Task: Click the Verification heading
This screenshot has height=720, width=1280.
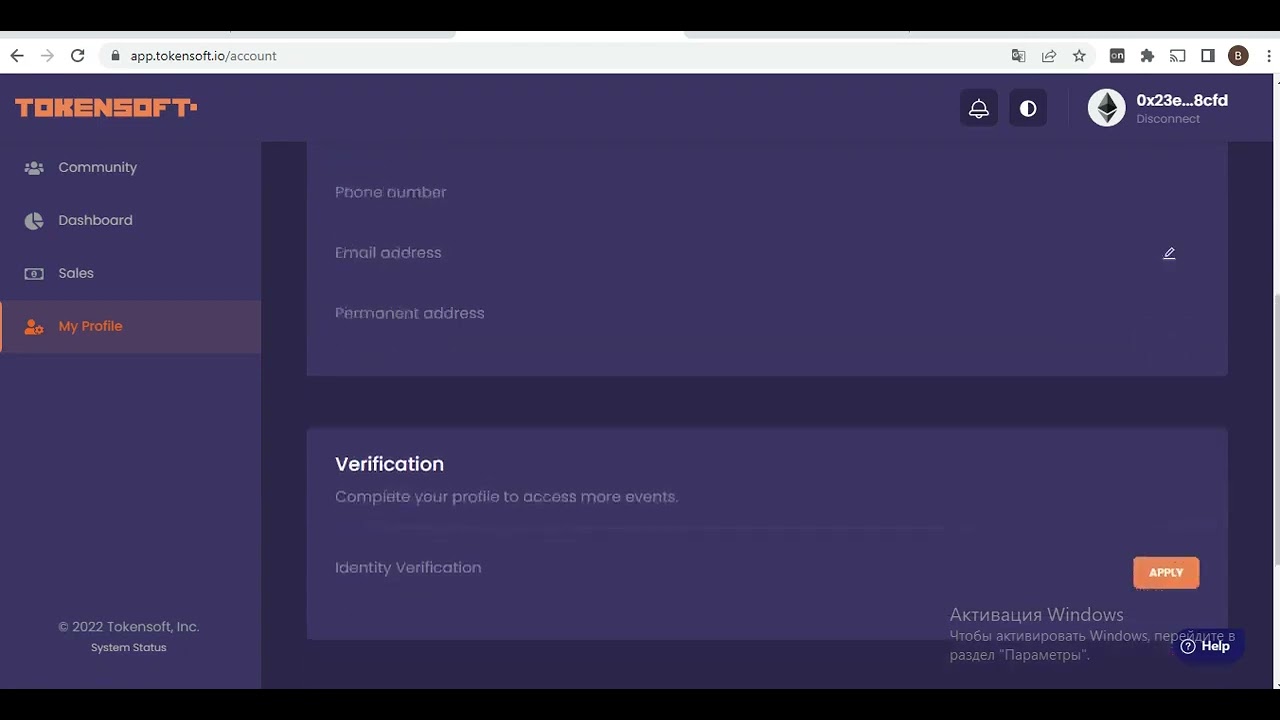Action: [x=389, y=464]
